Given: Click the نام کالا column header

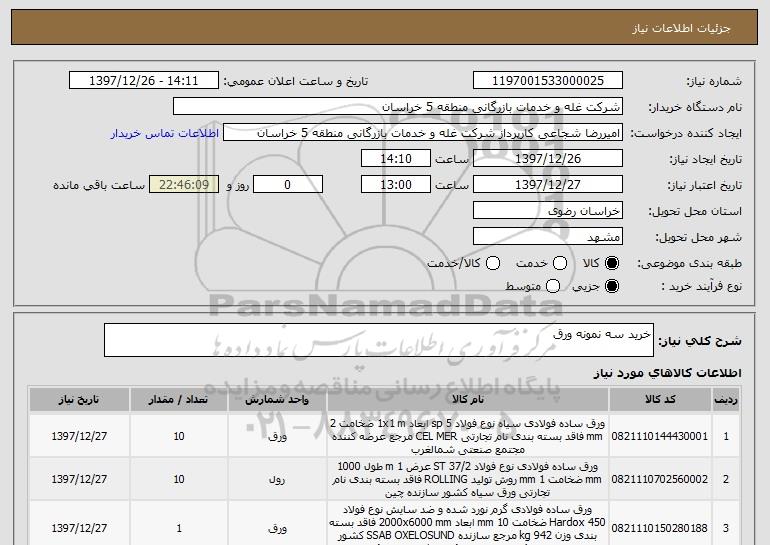Looking at the screenshot, I should 468,400.
